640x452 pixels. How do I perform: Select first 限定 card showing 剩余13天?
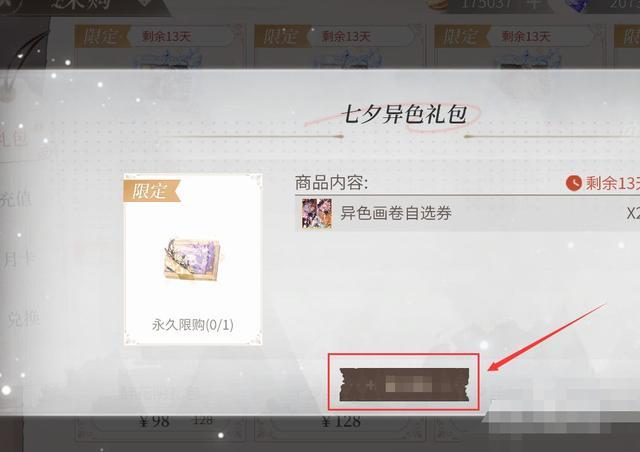tap(160, 46)
